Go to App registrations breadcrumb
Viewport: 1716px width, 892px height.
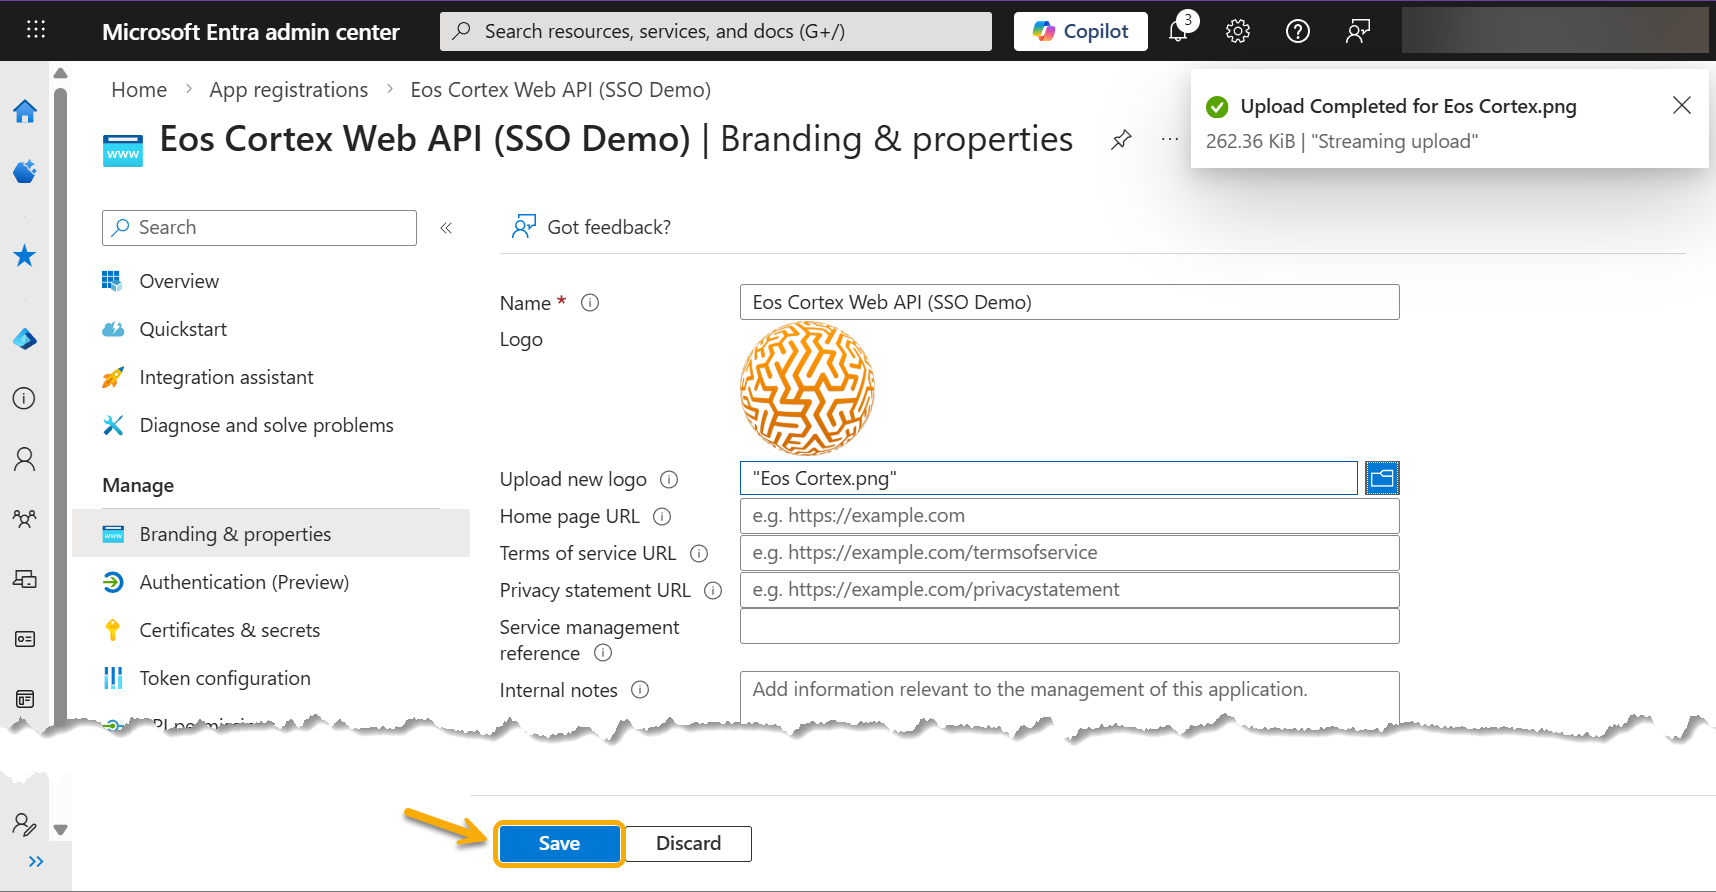click(x=288, y=90)
